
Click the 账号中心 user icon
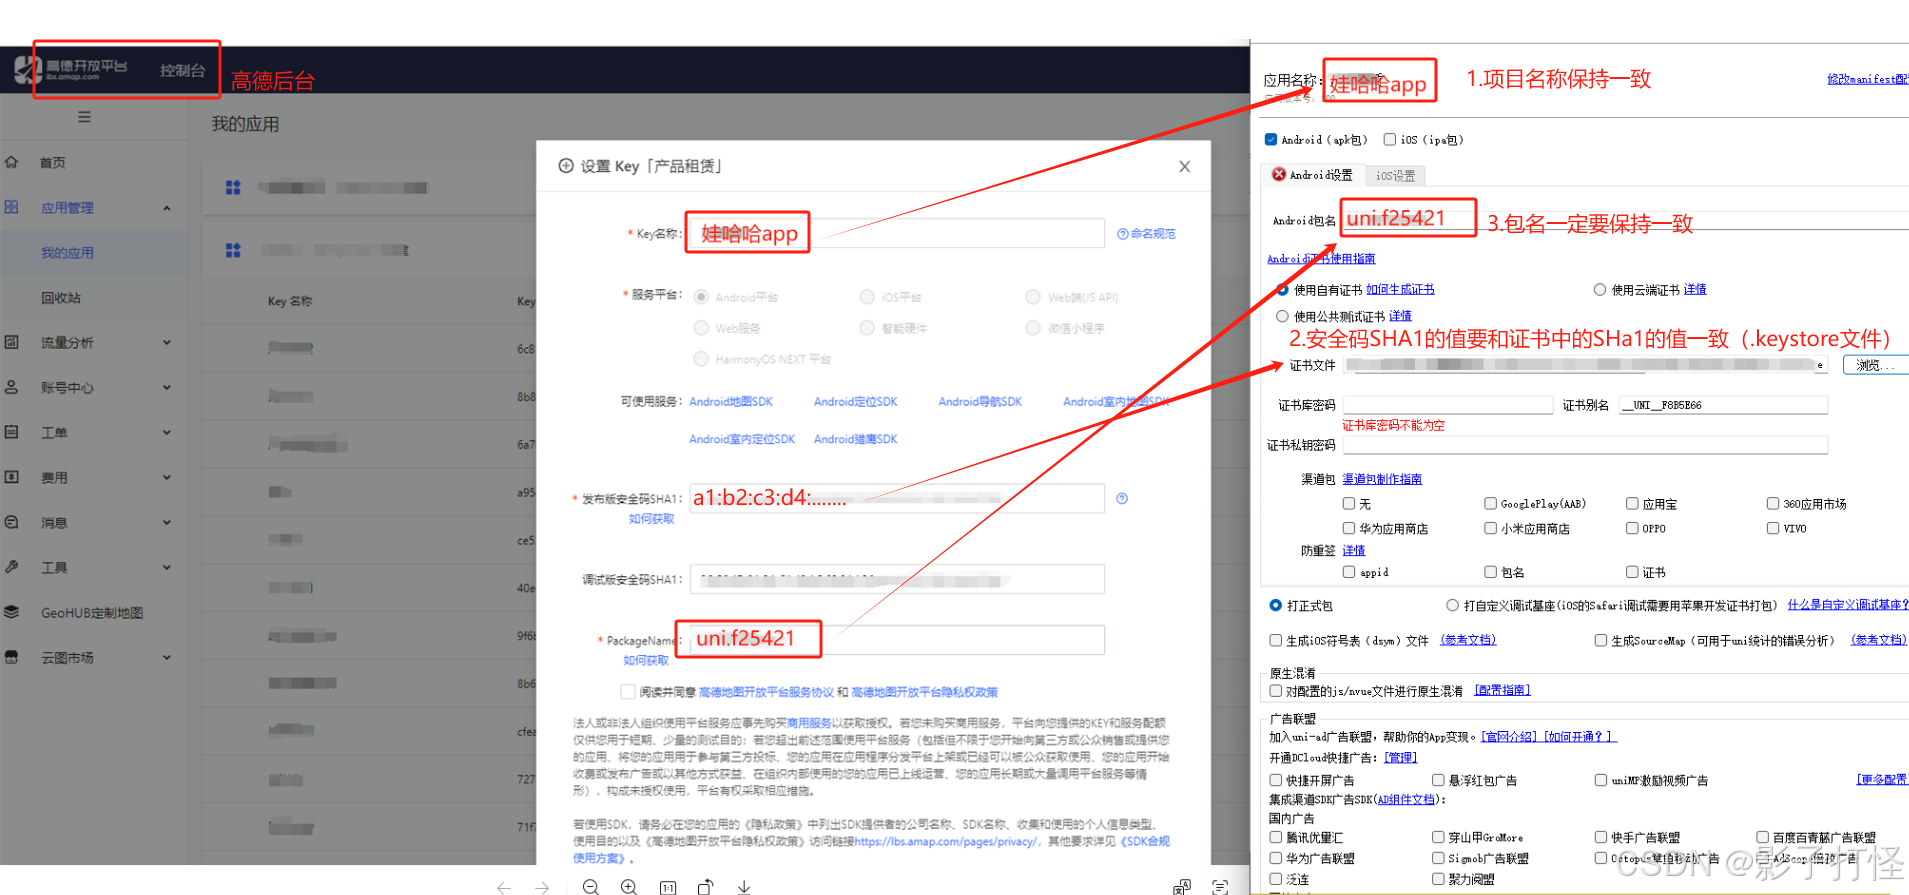click(12, 387)
